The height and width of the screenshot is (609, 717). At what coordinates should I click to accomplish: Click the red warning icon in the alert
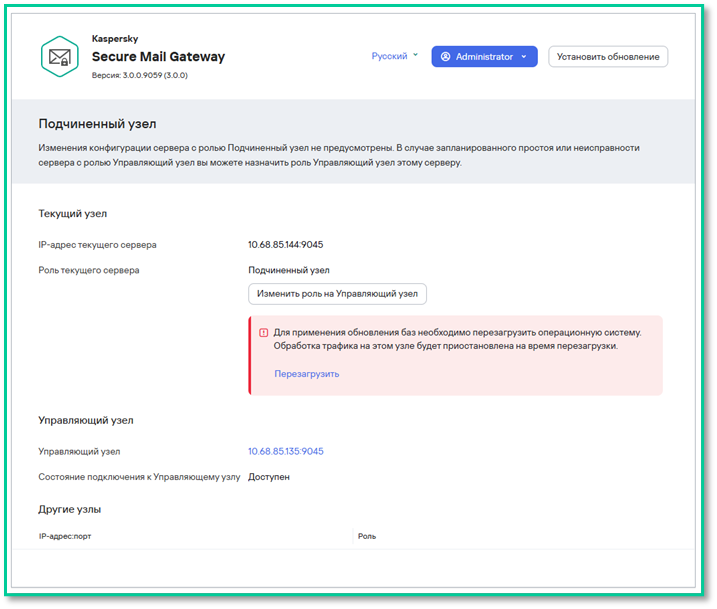(264, 332)
